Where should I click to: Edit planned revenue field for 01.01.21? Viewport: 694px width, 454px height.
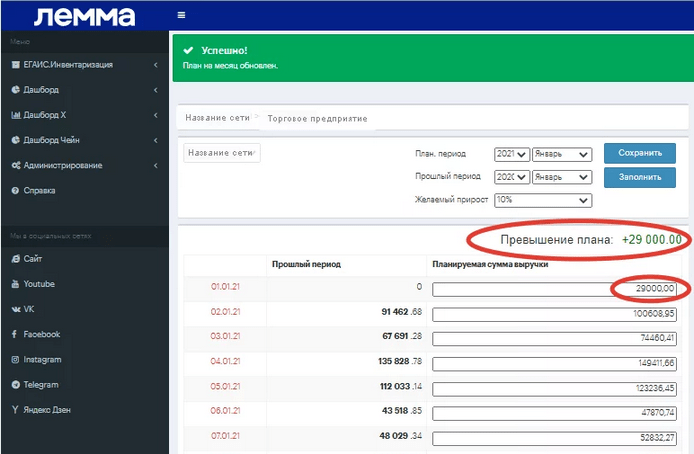point(554,289)
